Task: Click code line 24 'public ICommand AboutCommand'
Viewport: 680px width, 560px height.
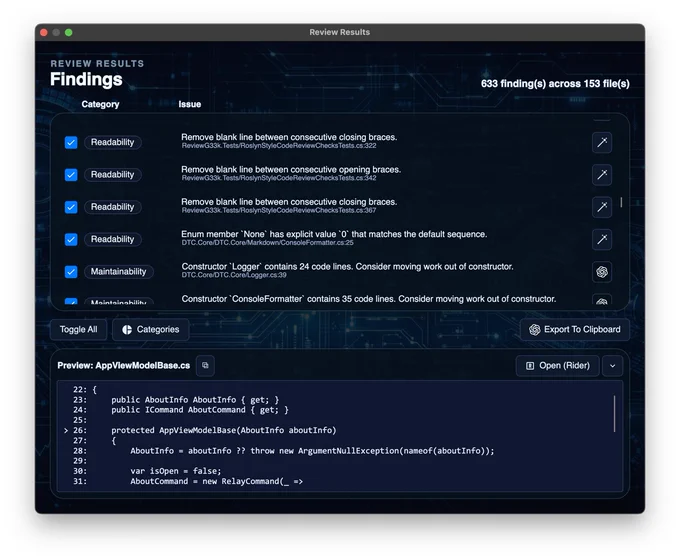Action: [200, 410]
